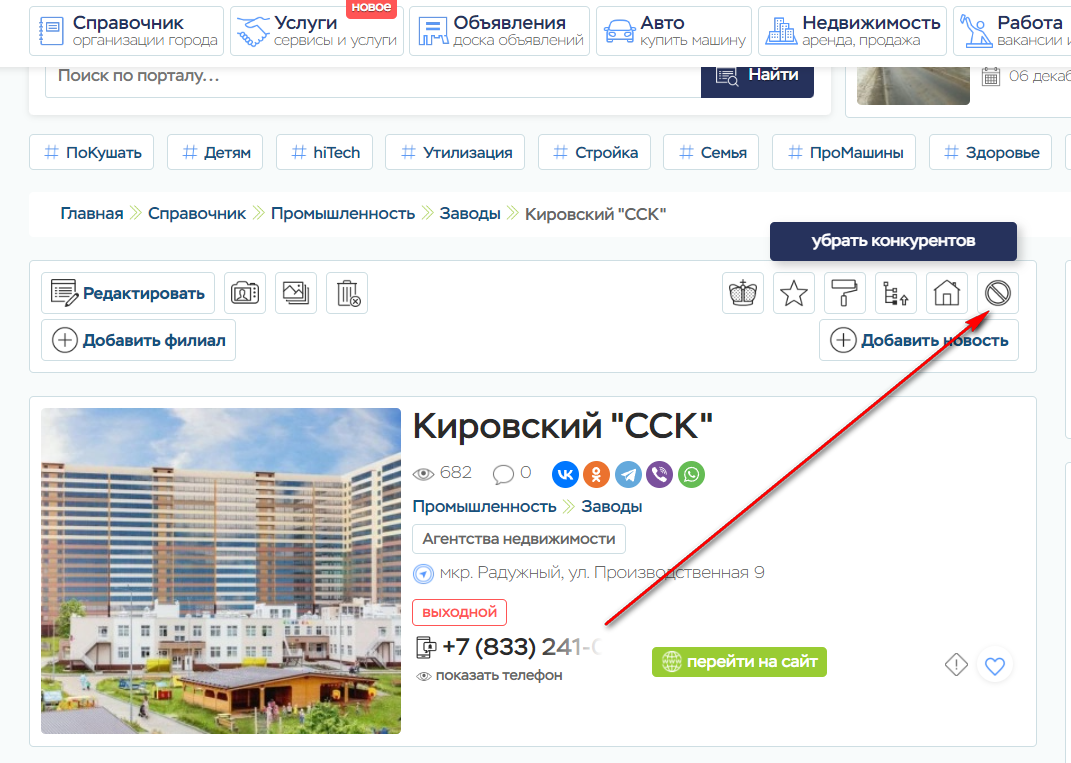Open the Объявления menu section
This screenshot has width=1071, height=763.
coord(499,31)
